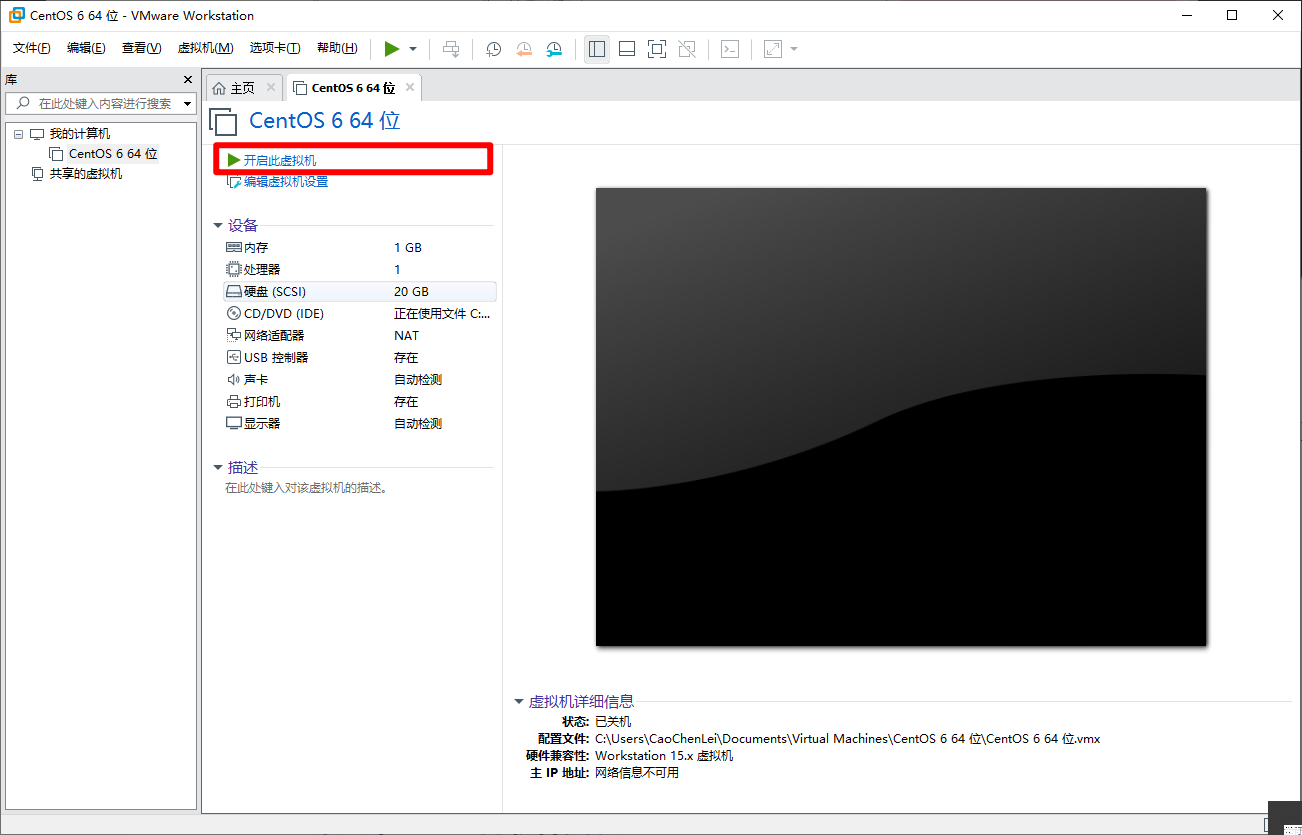
Task: Open the power options dropdown arrow
Action: (413, 49)
